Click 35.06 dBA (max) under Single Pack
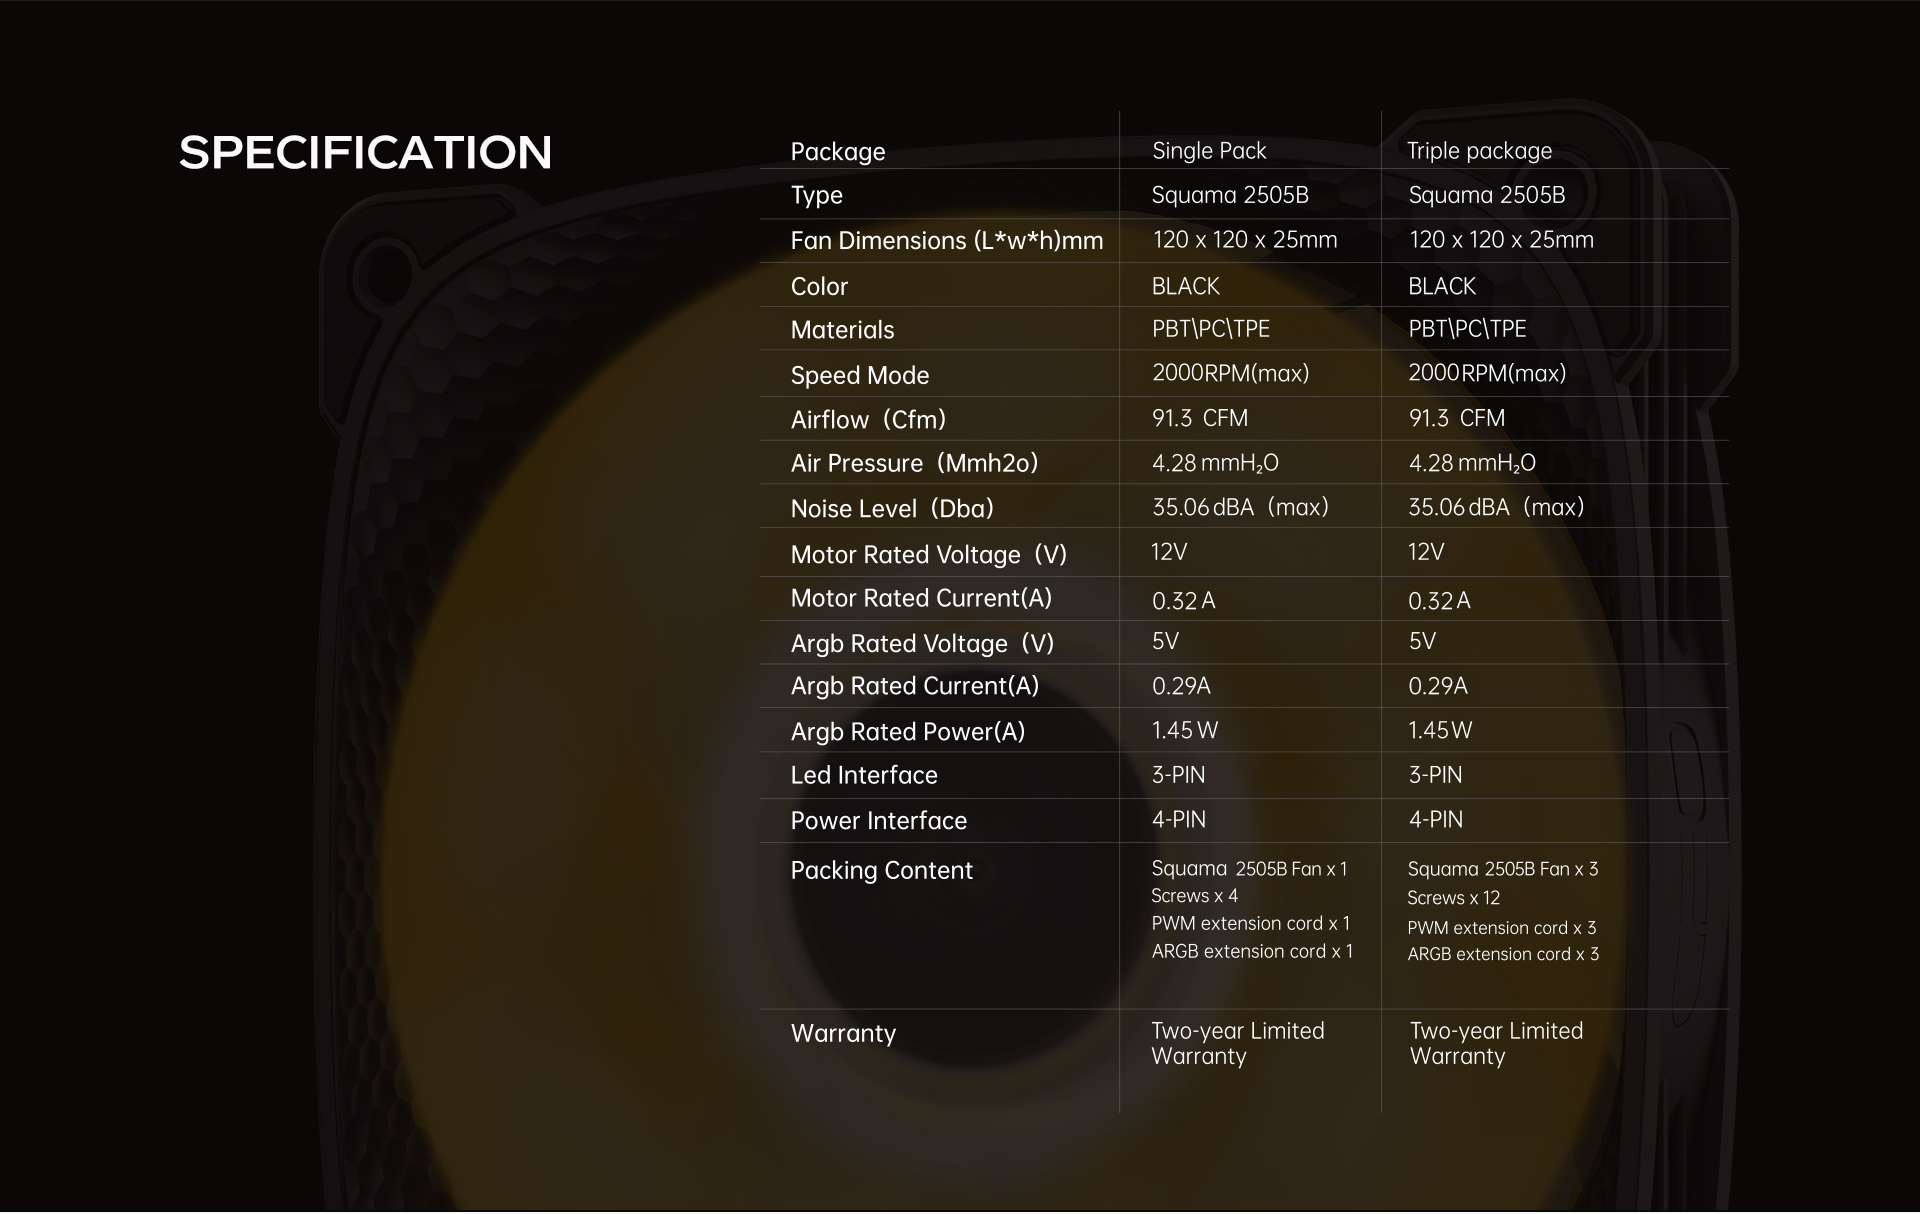Screen dimensions: 1920x1214 [1240, 508]
